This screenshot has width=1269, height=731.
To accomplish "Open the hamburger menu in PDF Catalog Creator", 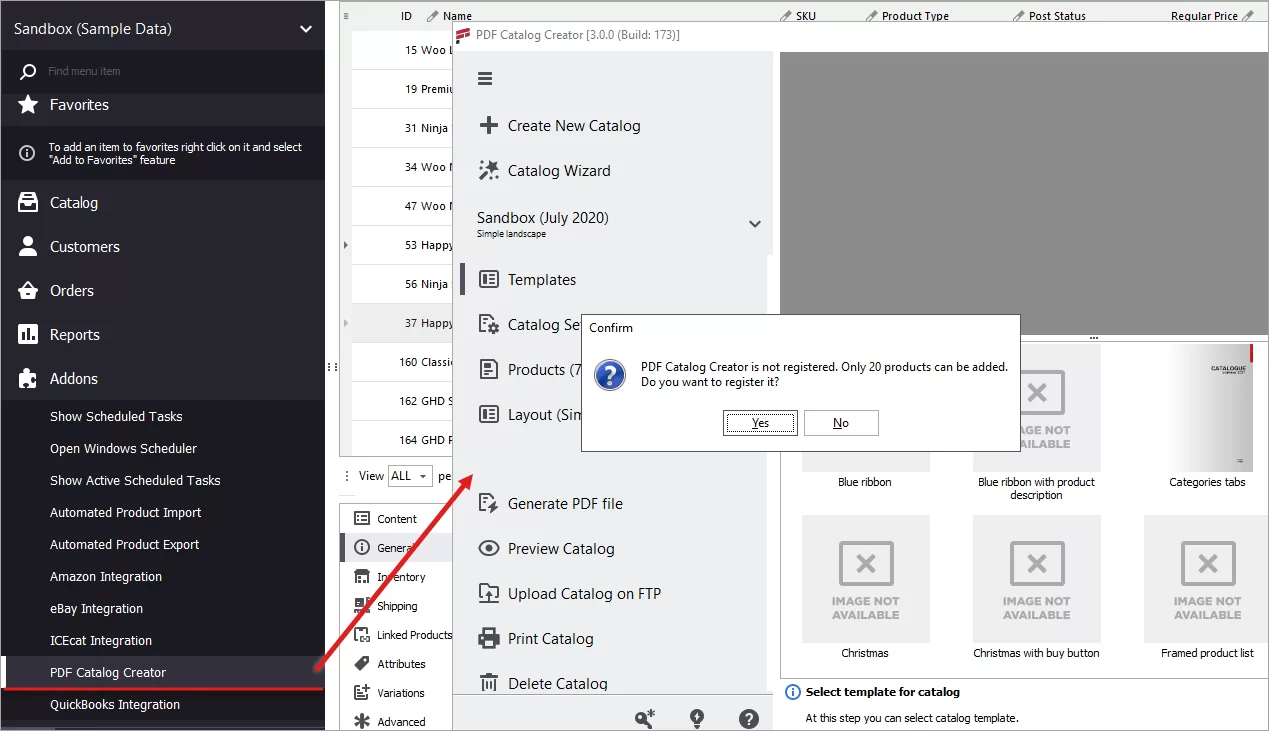I will tap(485, 78).
